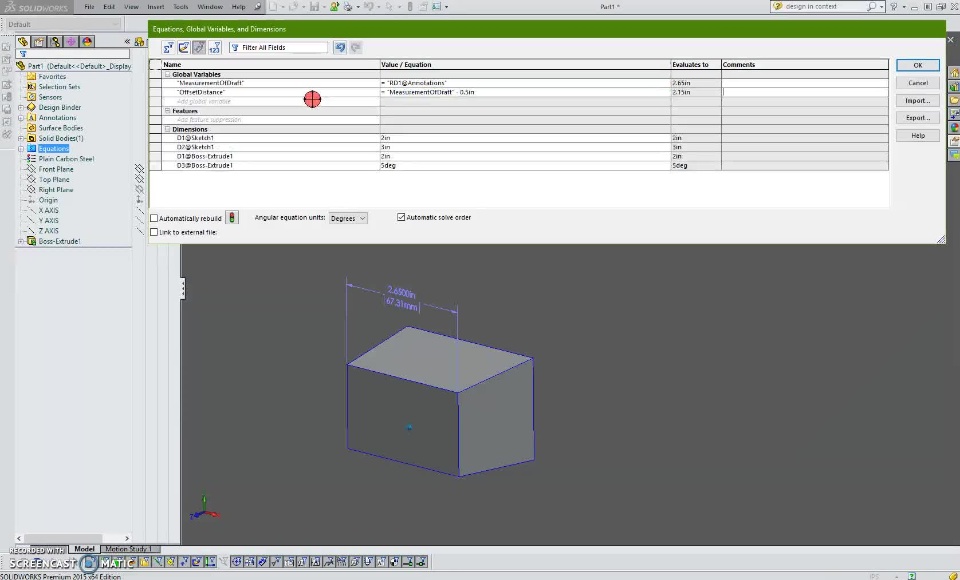The height and width of the screenshot is (580, 960).
Task: Select the Model tab
Action: [84, 549]
